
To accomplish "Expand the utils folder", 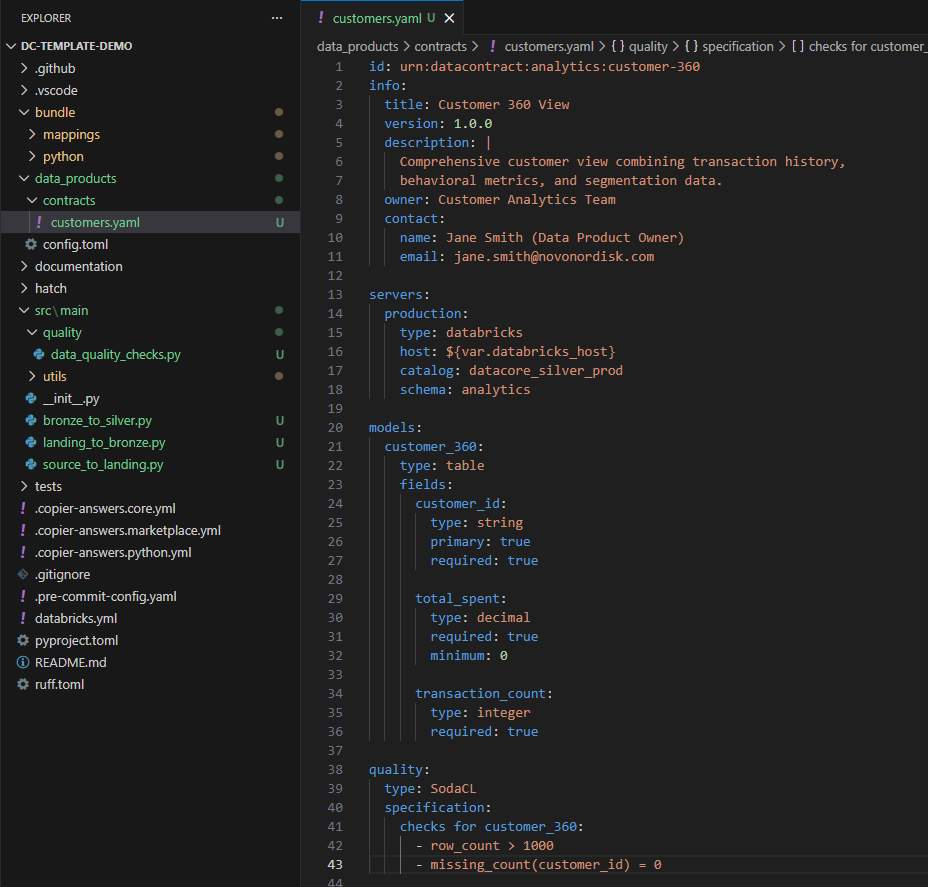I will tap(32, 376).
